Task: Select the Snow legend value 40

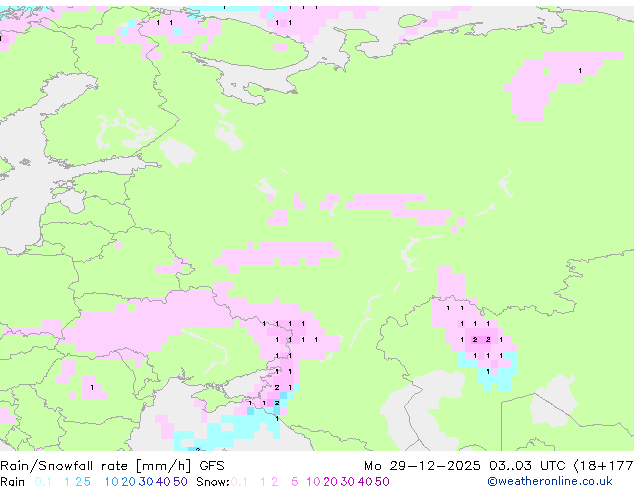Action: 365,482
